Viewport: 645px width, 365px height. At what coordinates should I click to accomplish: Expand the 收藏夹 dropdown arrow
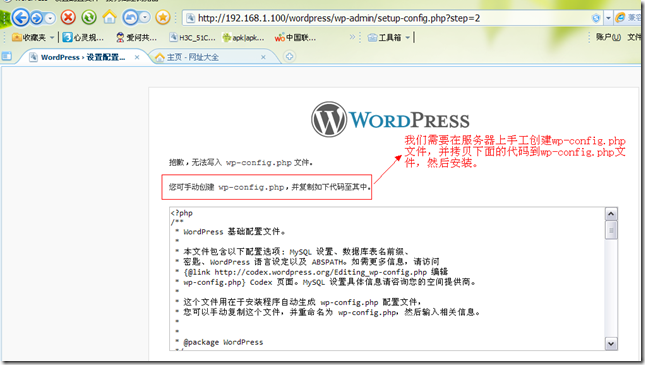point(52,37)
